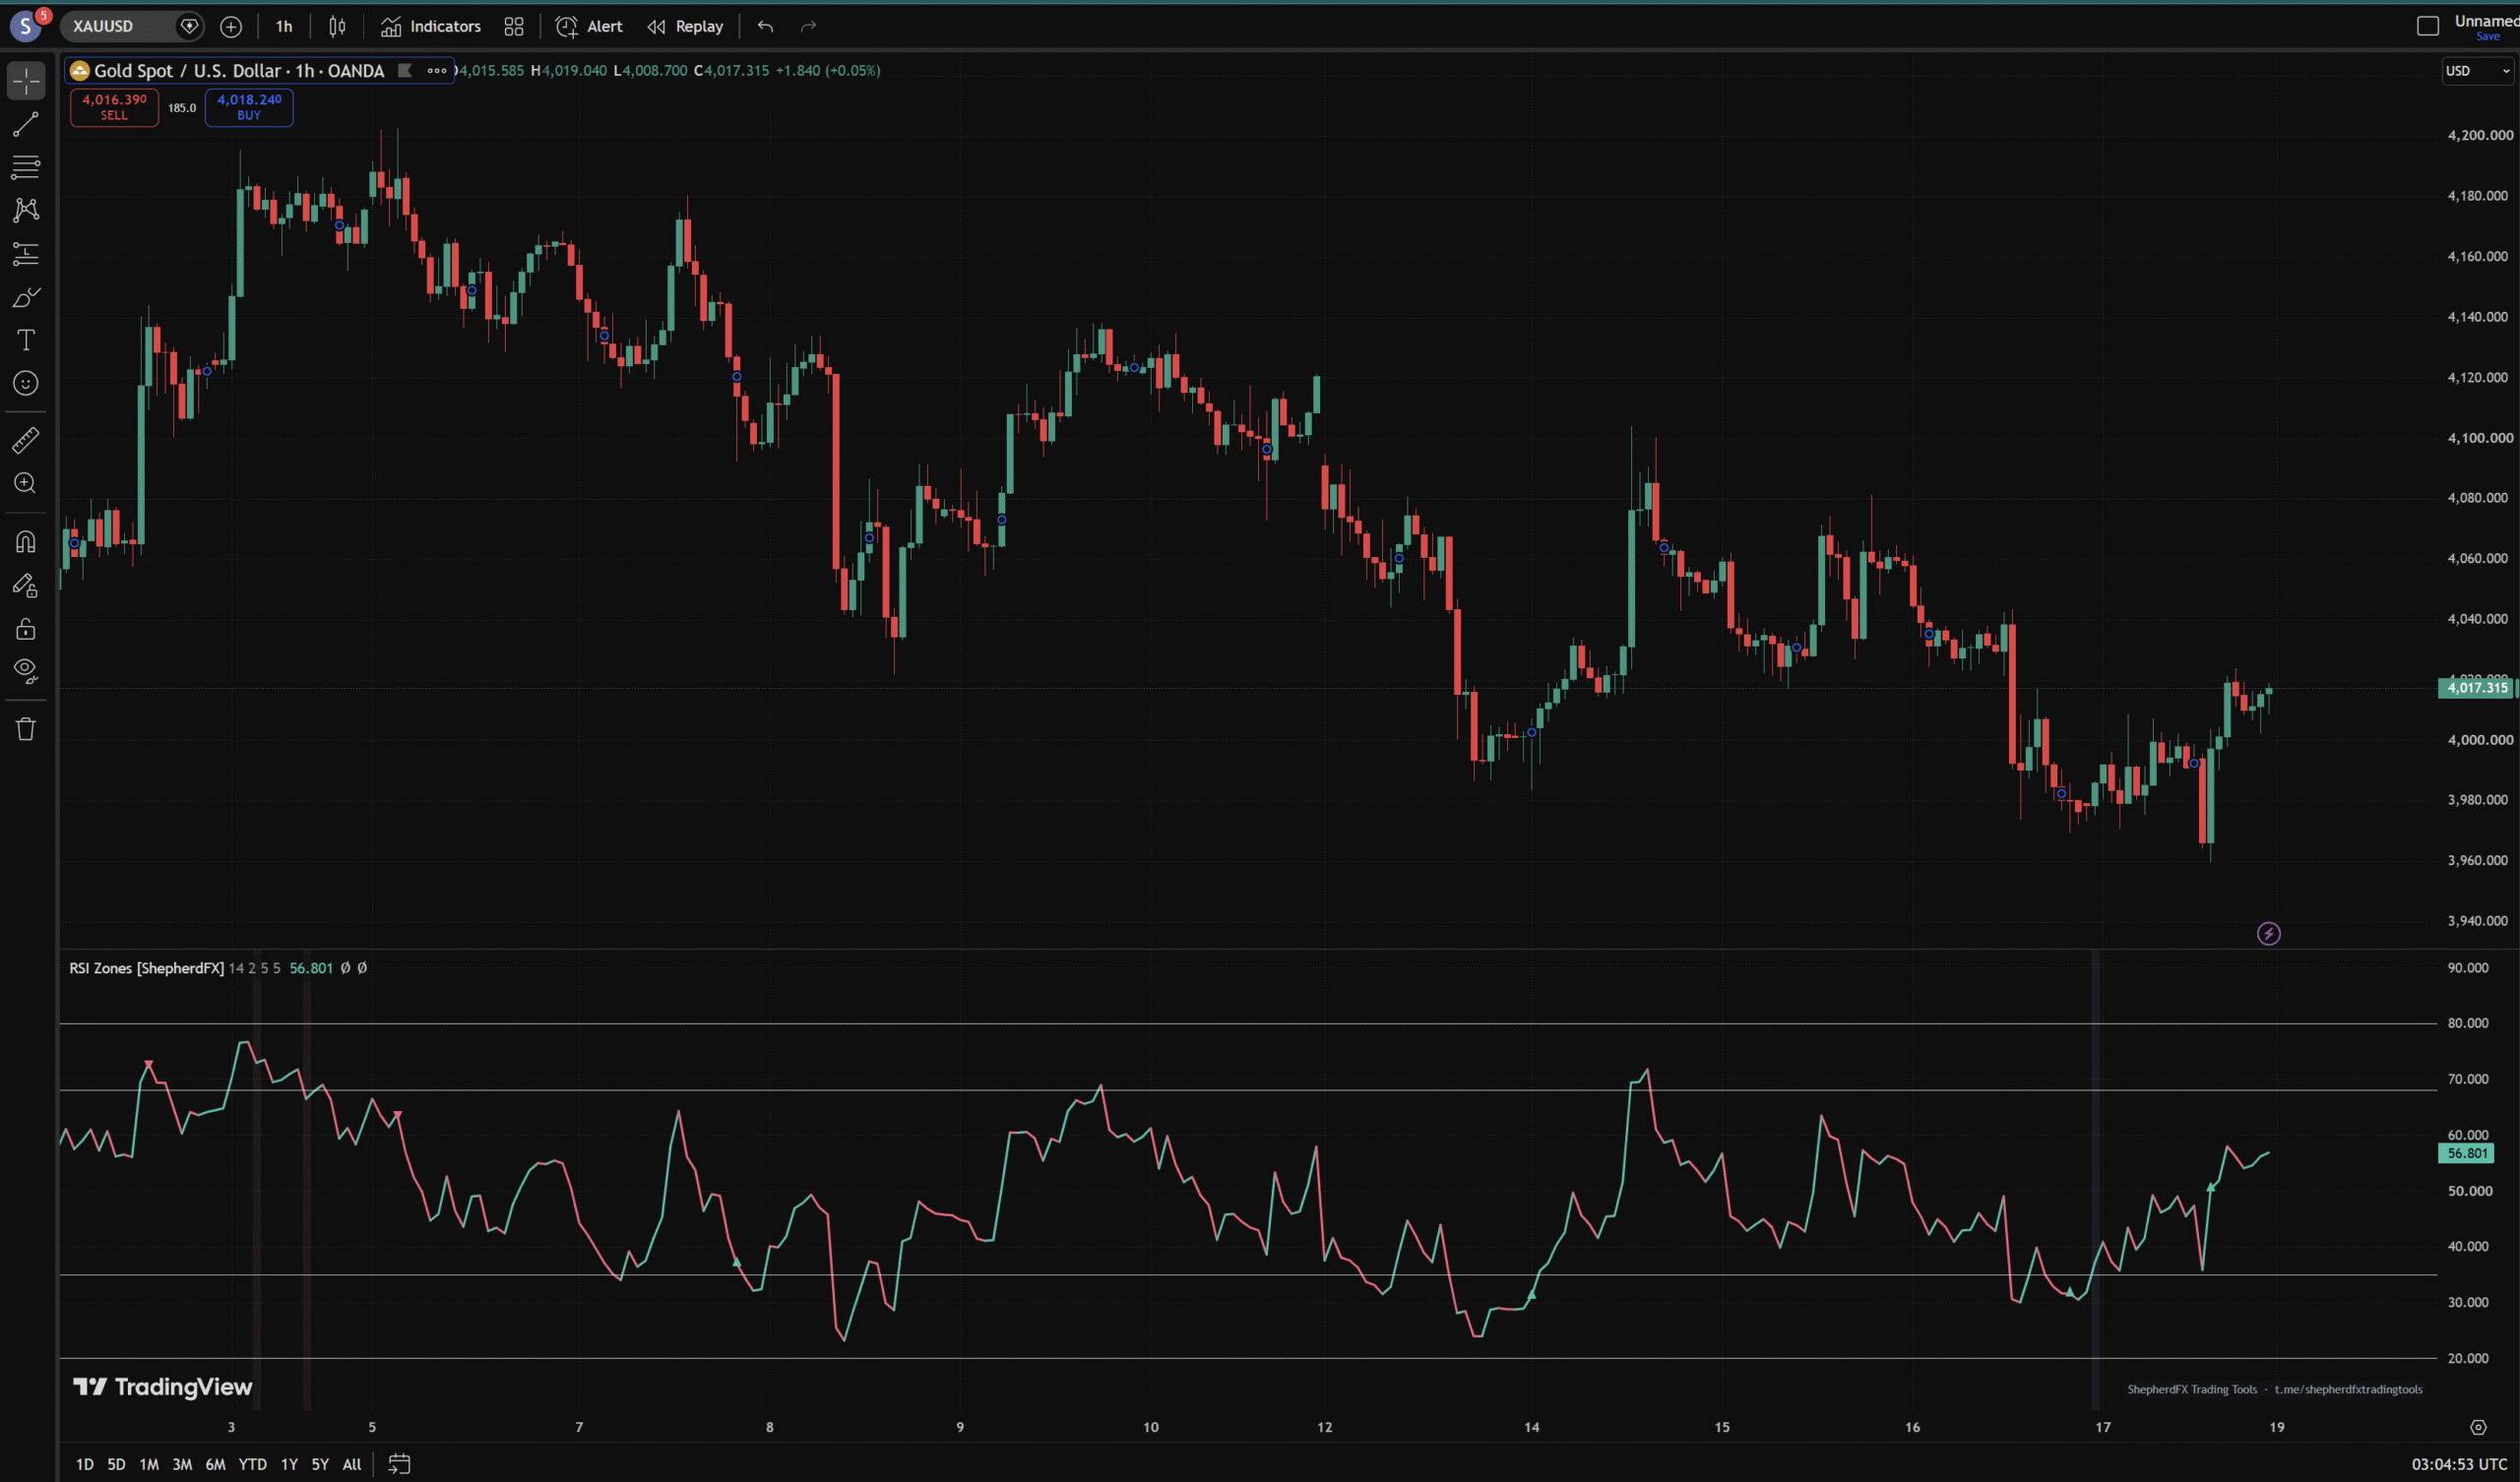The height and width of the screenshot is (1482, 2520).
Task: Open the 1h time interval dropdown
Action: [284, 27]
